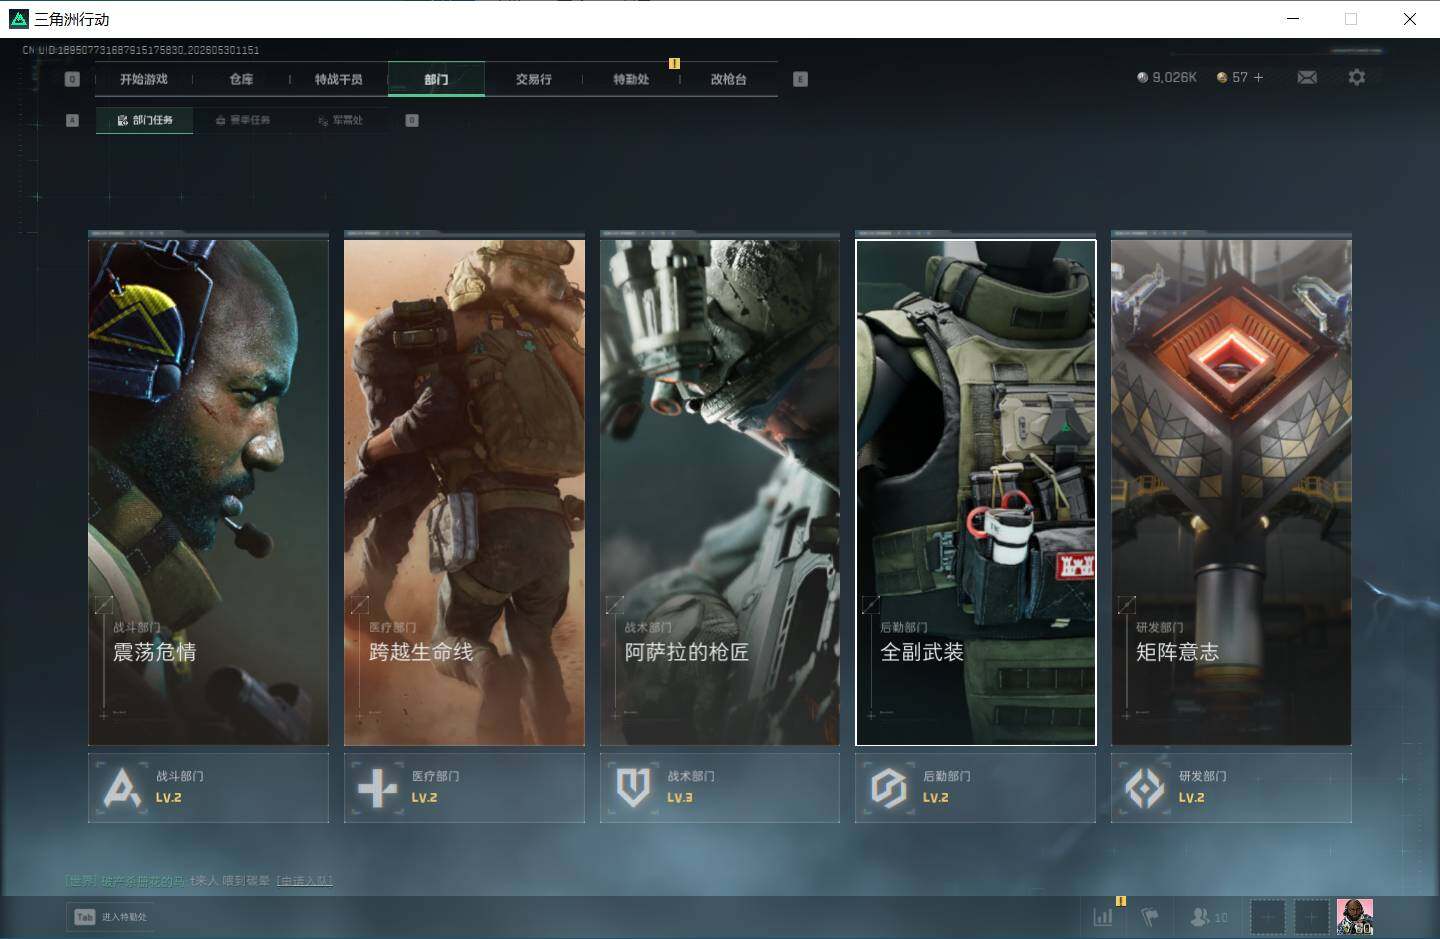Screen dimensions: 1440x939
Task: Open the statistics bar chart icon
Action: 1103,916
